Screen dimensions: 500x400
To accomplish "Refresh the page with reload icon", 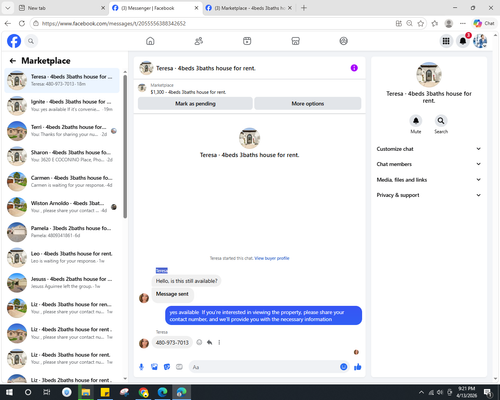I will tap(22, 23).
